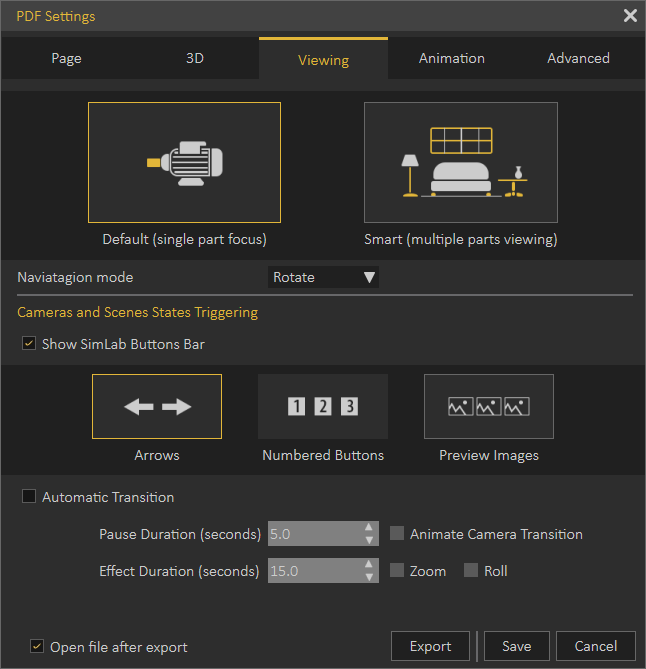Viewport: 646px width, 669px height.
Task: Open the Advanced tab
Action: coord(578,58)
